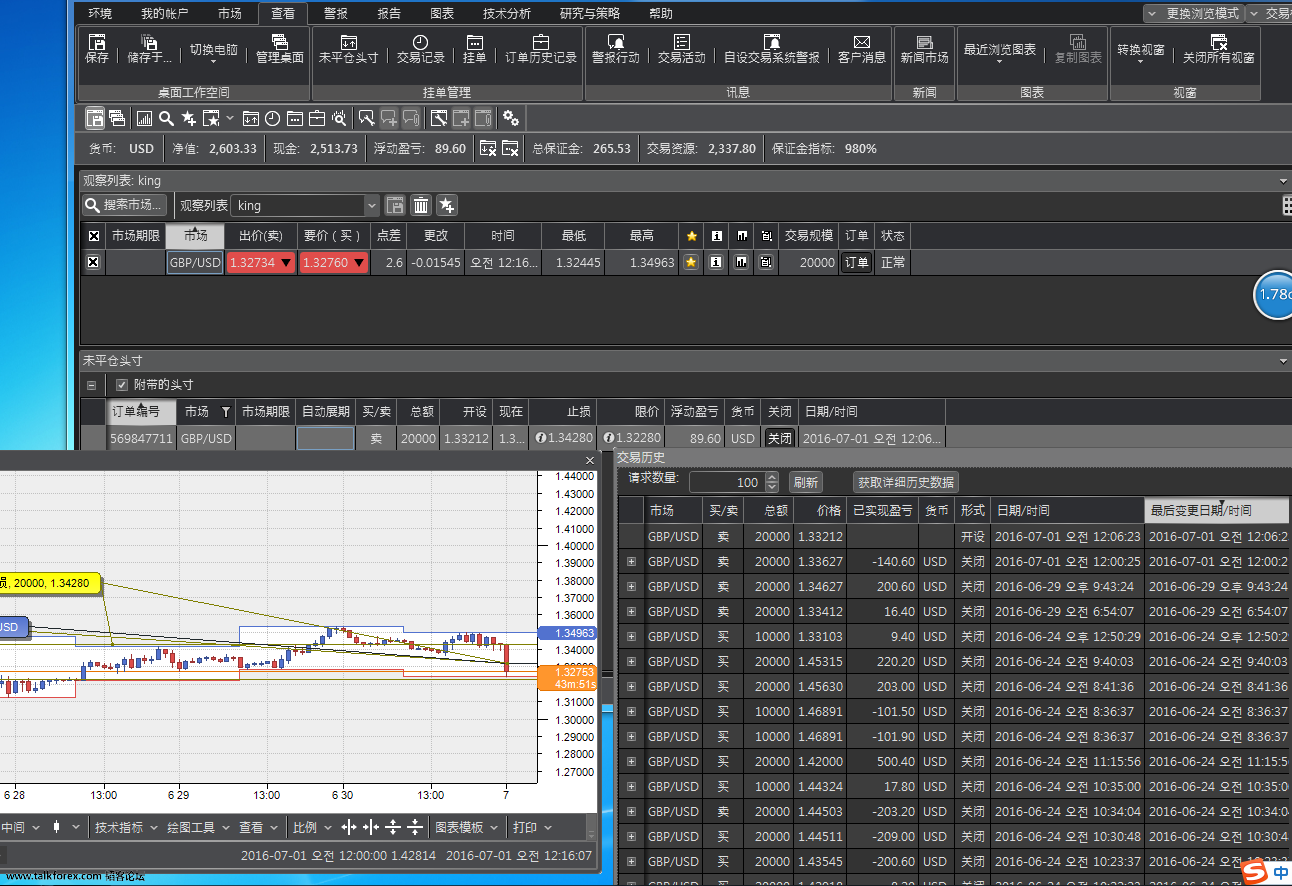Open the 打印 print dropdown
The width and height of the screenshot is (1292, 886).
[531, 827]
